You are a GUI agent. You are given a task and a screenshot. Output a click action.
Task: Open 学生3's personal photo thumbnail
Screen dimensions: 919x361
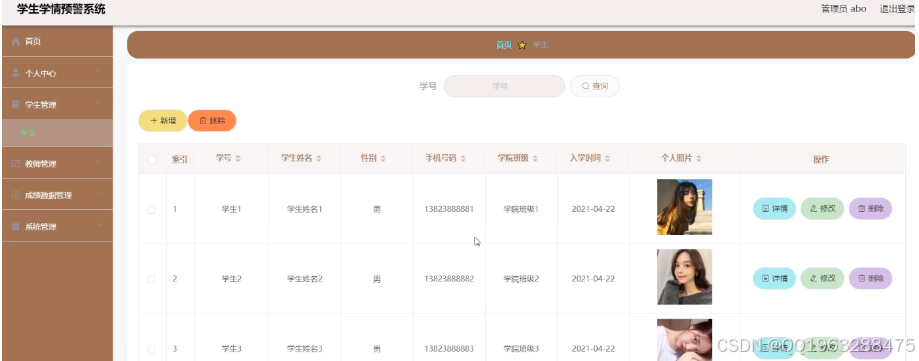click(684, 340)
